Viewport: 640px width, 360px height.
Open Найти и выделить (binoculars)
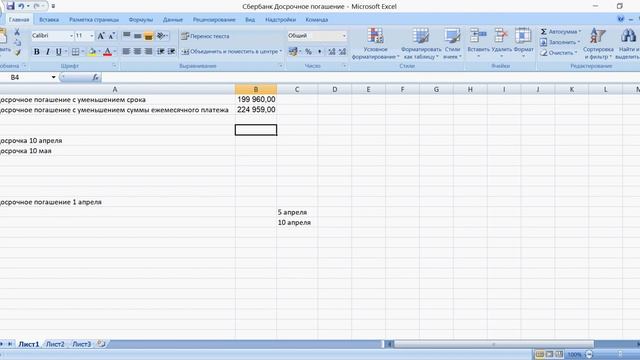628,44
